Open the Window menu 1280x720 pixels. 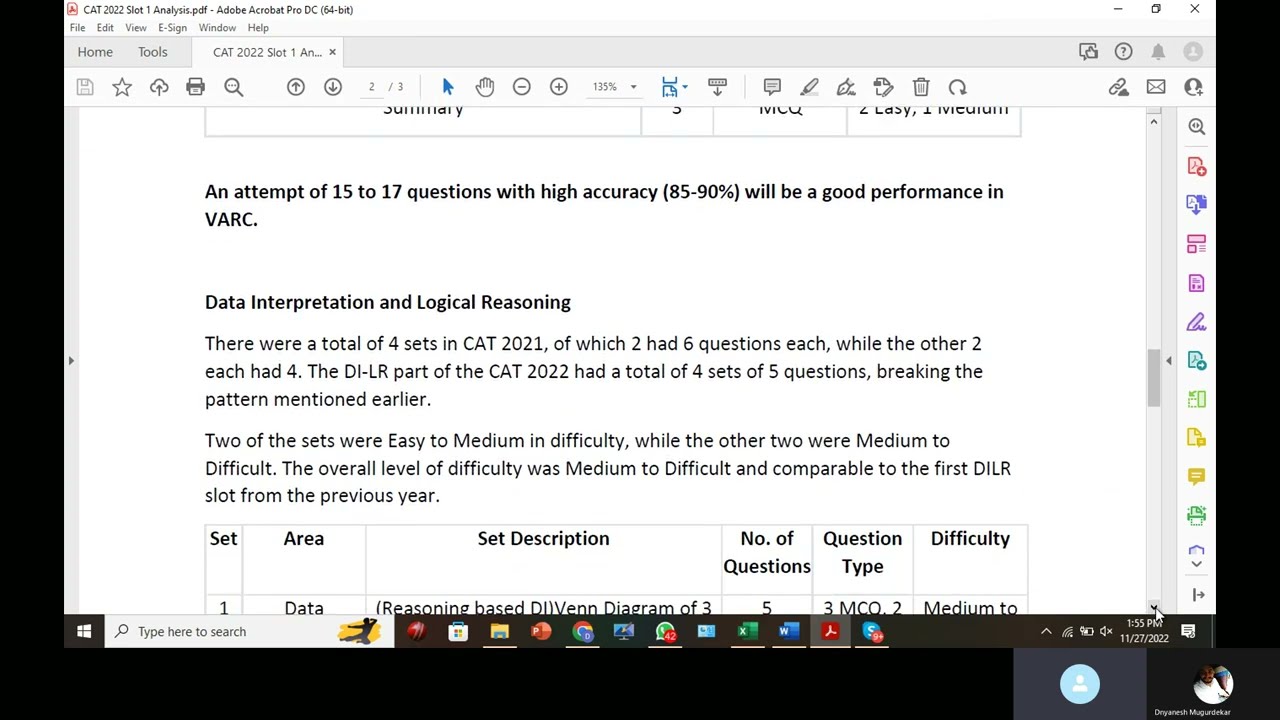pyautogui.click(x=217, y=28)
